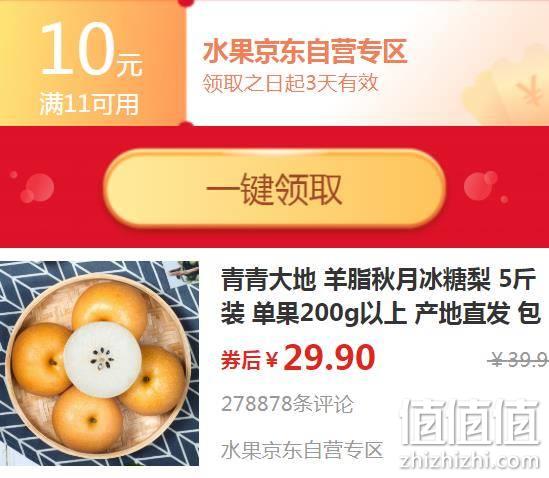
Task: Tap the 领取之日起3天有效 validity text
Action: 291,83
